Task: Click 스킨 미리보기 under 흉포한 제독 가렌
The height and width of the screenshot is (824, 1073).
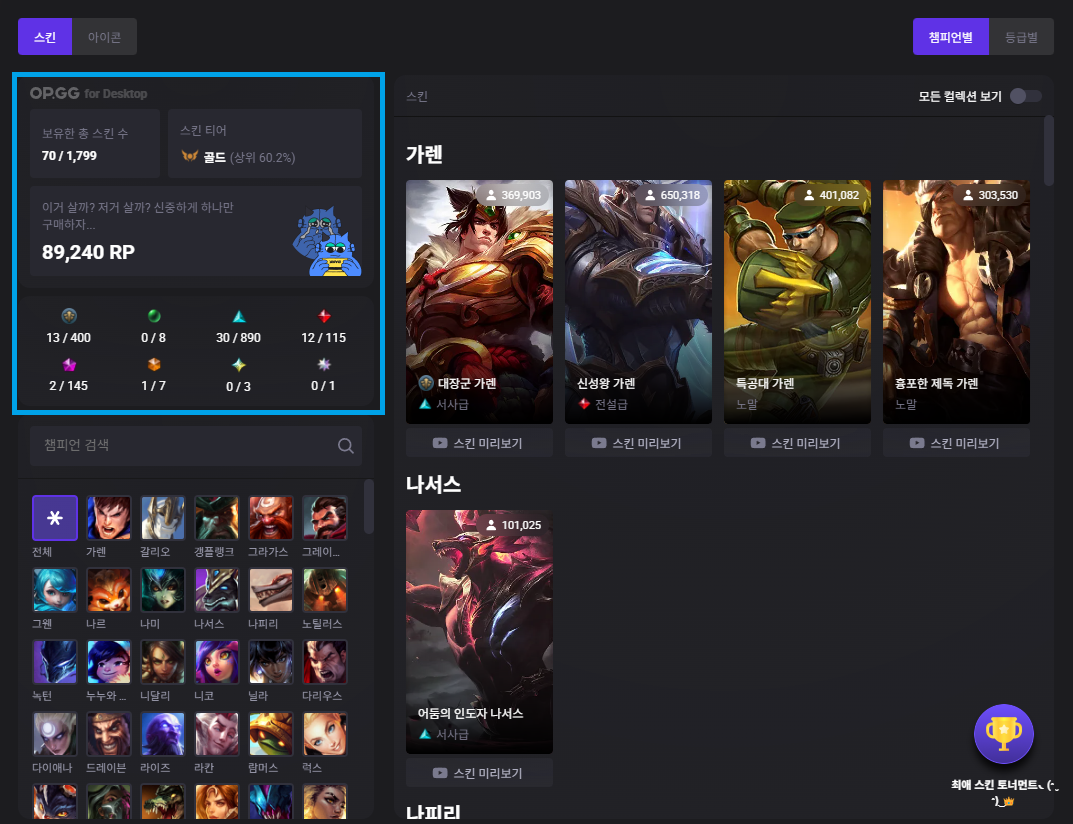Action: [956, 443]
